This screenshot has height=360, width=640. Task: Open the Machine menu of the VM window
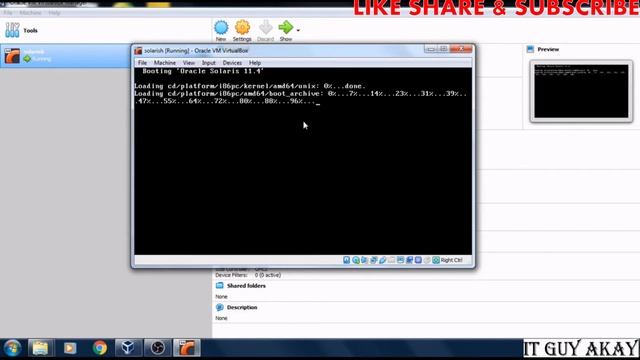tap(165, 63)
